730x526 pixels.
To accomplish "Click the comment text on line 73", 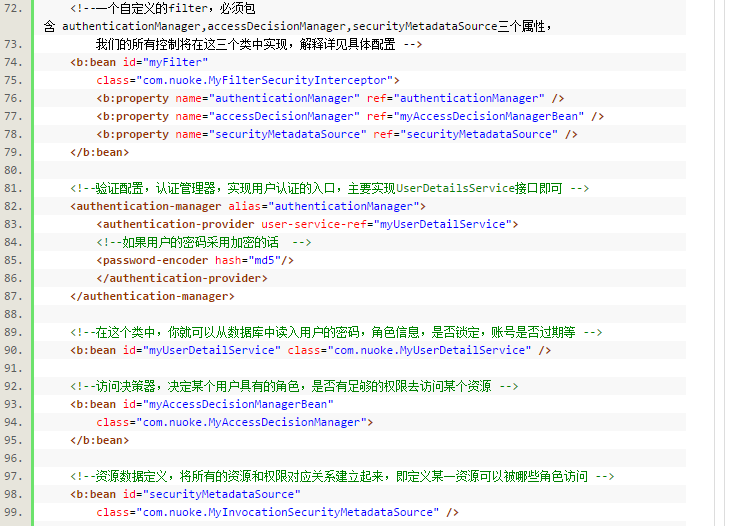I will pos(259,44).
